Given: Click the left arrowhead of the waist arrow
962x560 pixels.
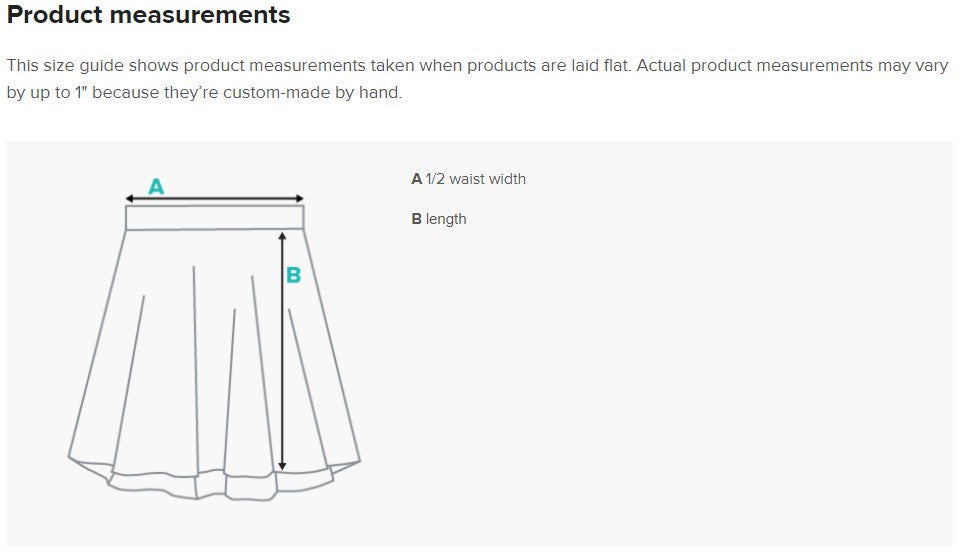Looking at the screenshot, I should (130, 199).
